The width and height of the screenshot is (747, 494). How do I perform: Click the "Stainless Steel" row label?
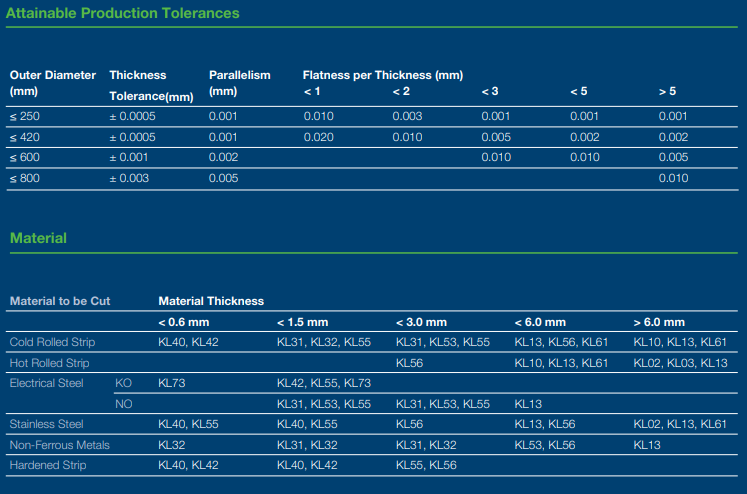[47, 424]
